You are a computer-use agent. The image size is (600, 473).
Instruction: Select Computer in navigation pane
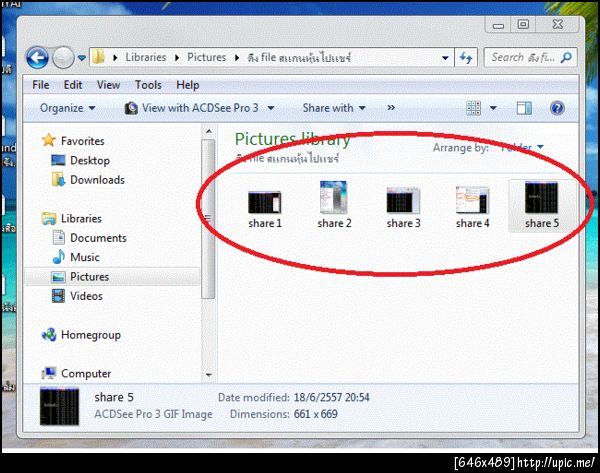pyautogui.click(x=86, y=374)
